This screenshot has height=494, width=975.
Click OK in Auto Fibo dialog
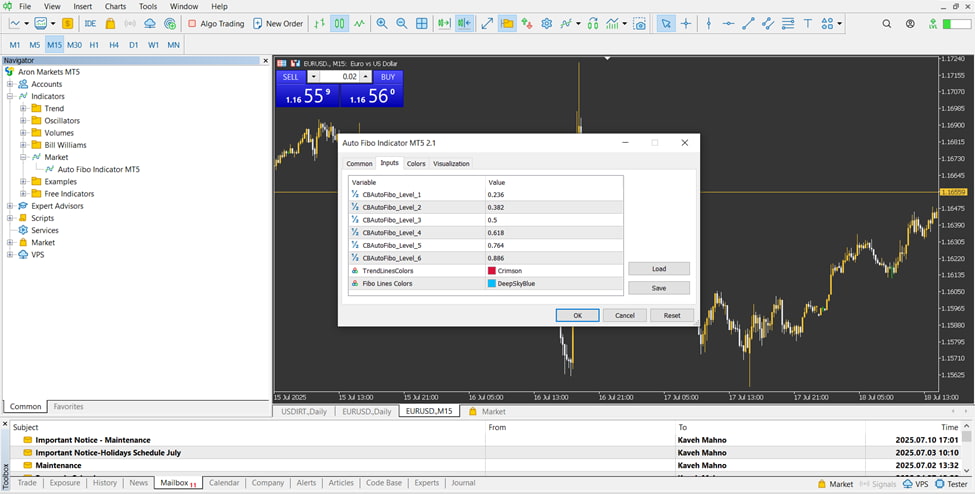coord(578,315)
